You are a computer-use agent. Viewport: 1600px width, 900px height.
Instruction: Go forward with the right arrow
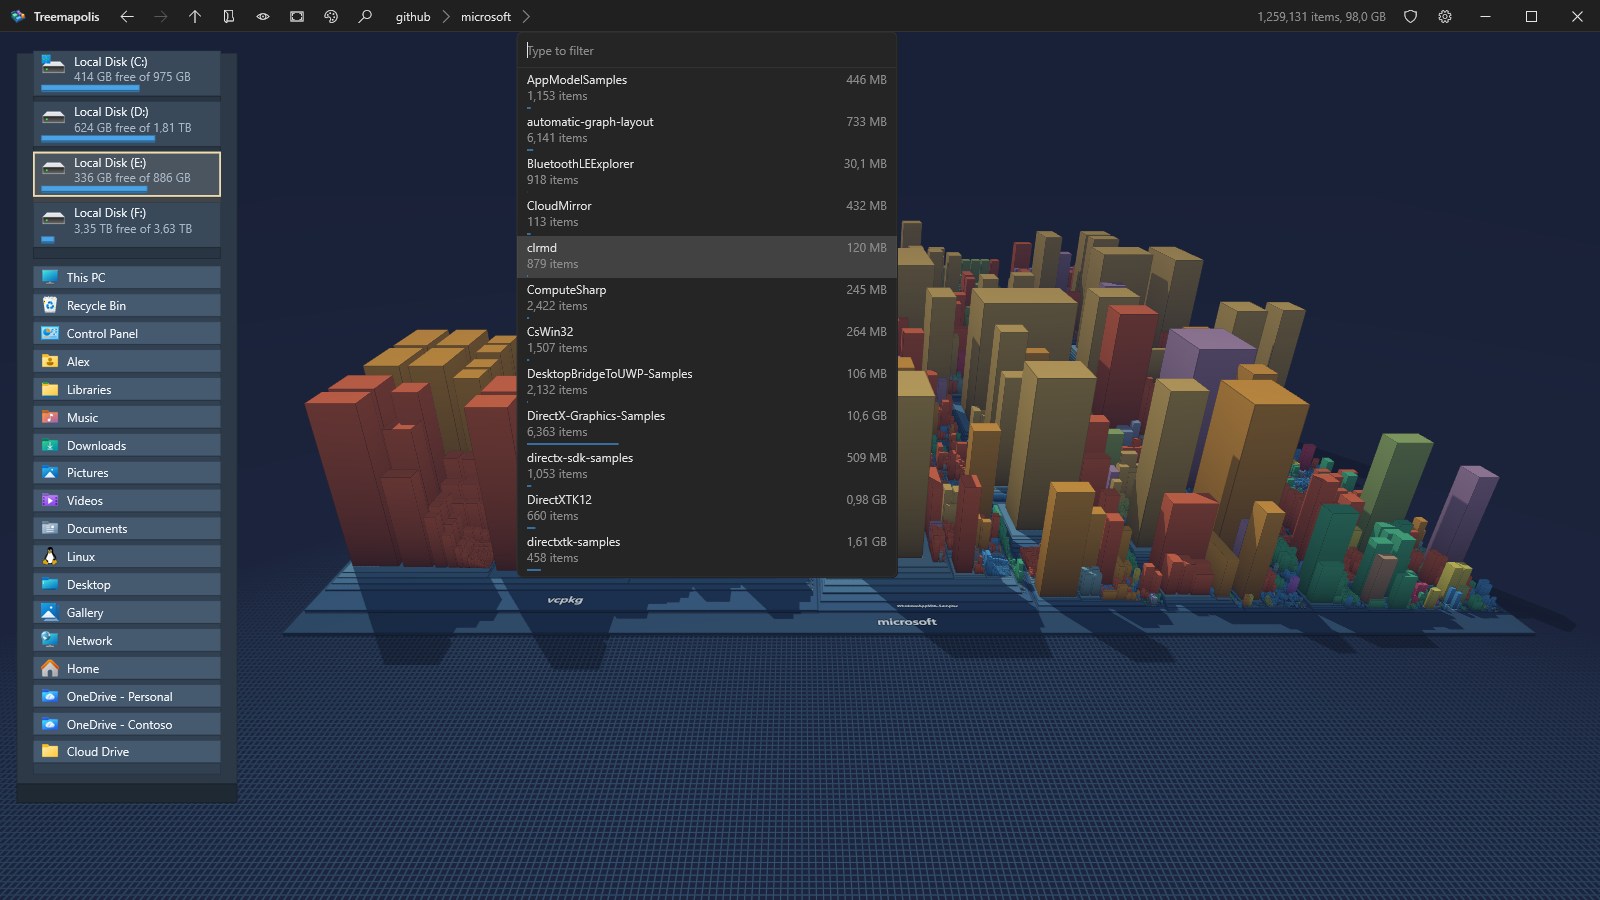pyautogui.click(x=161, y=17)
